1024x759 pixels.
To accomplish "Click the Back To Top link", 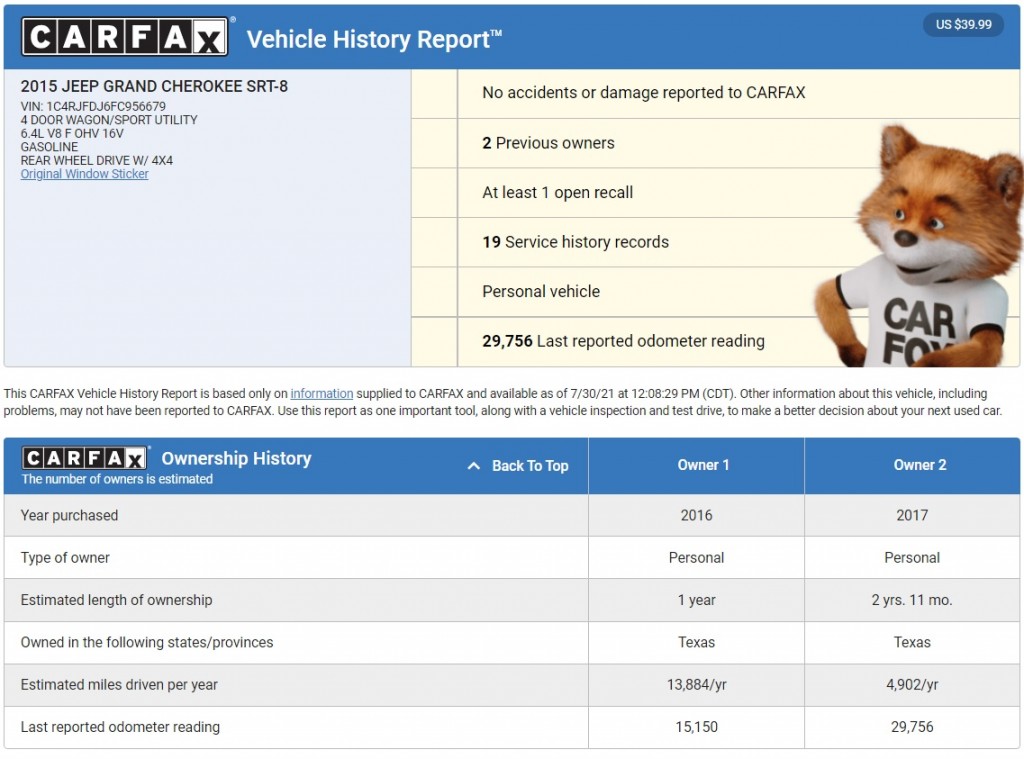I will [529, 466].
